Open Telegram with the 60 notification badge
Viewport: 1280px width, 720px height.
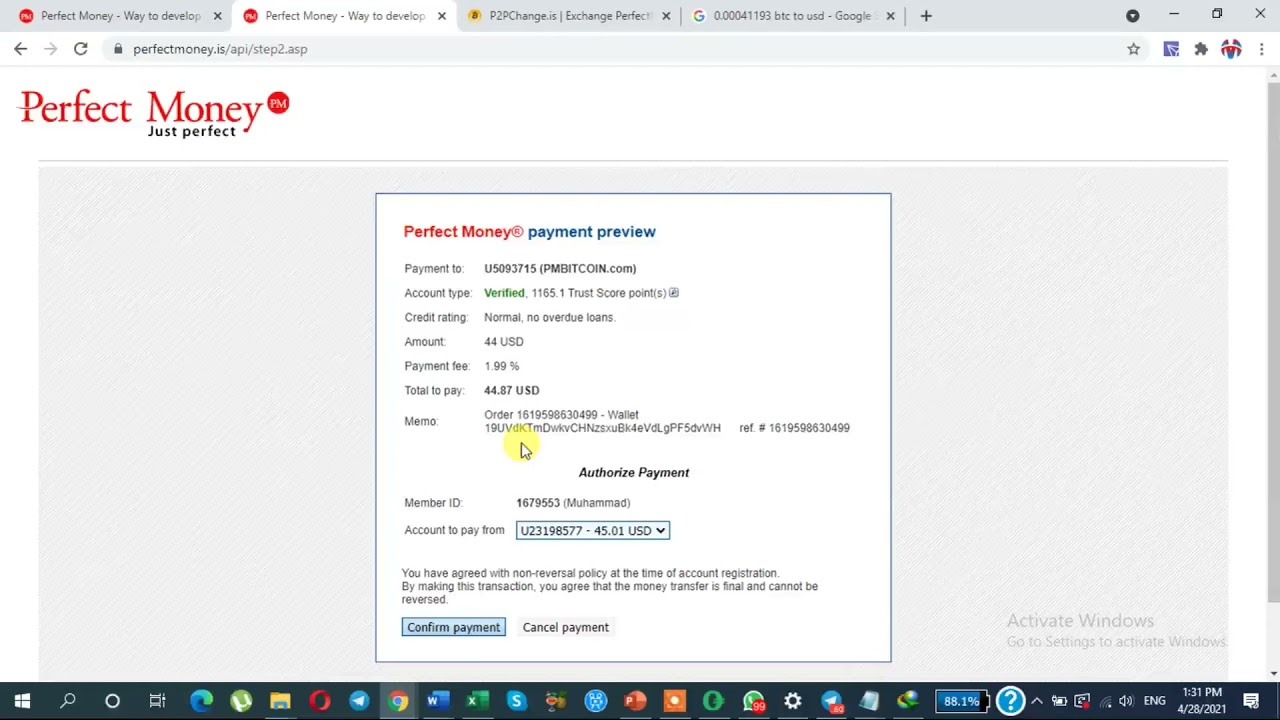tap(832, 701)
